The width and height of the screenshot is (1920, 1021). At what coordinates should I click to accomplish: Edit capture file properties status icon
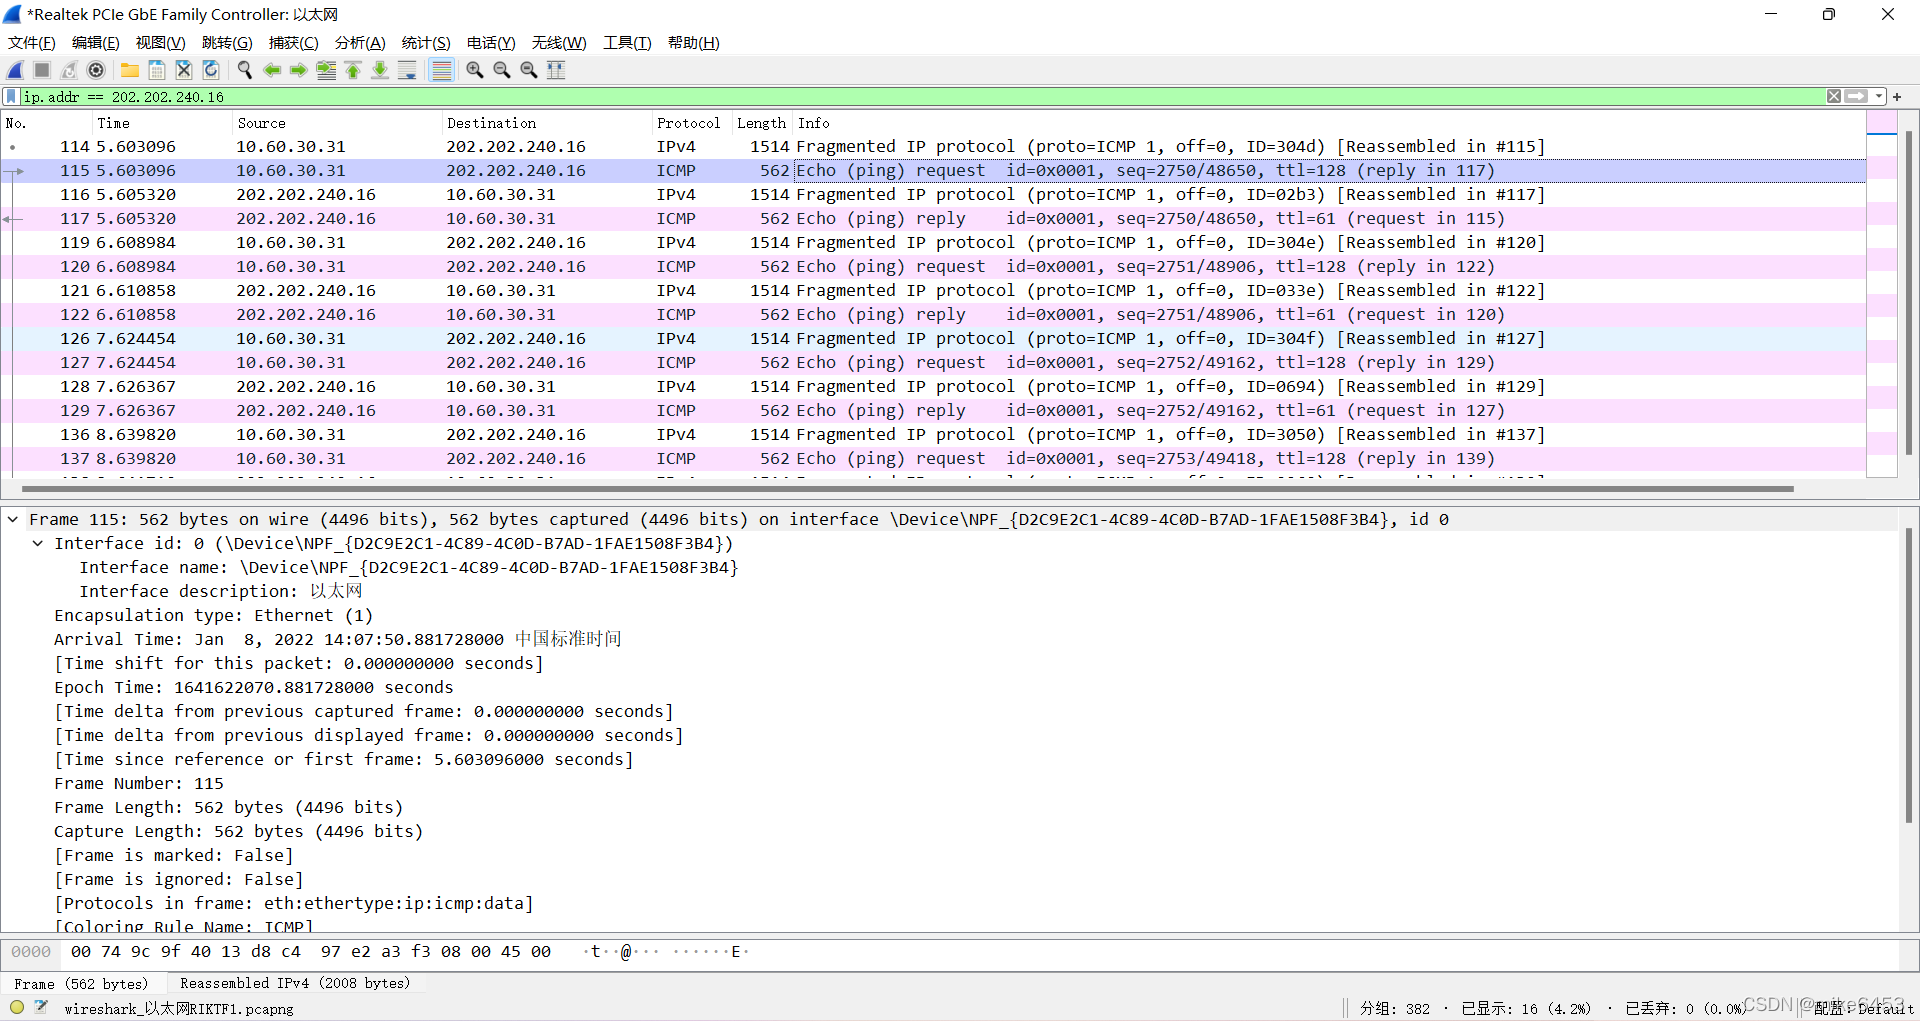pos(41,1008)
